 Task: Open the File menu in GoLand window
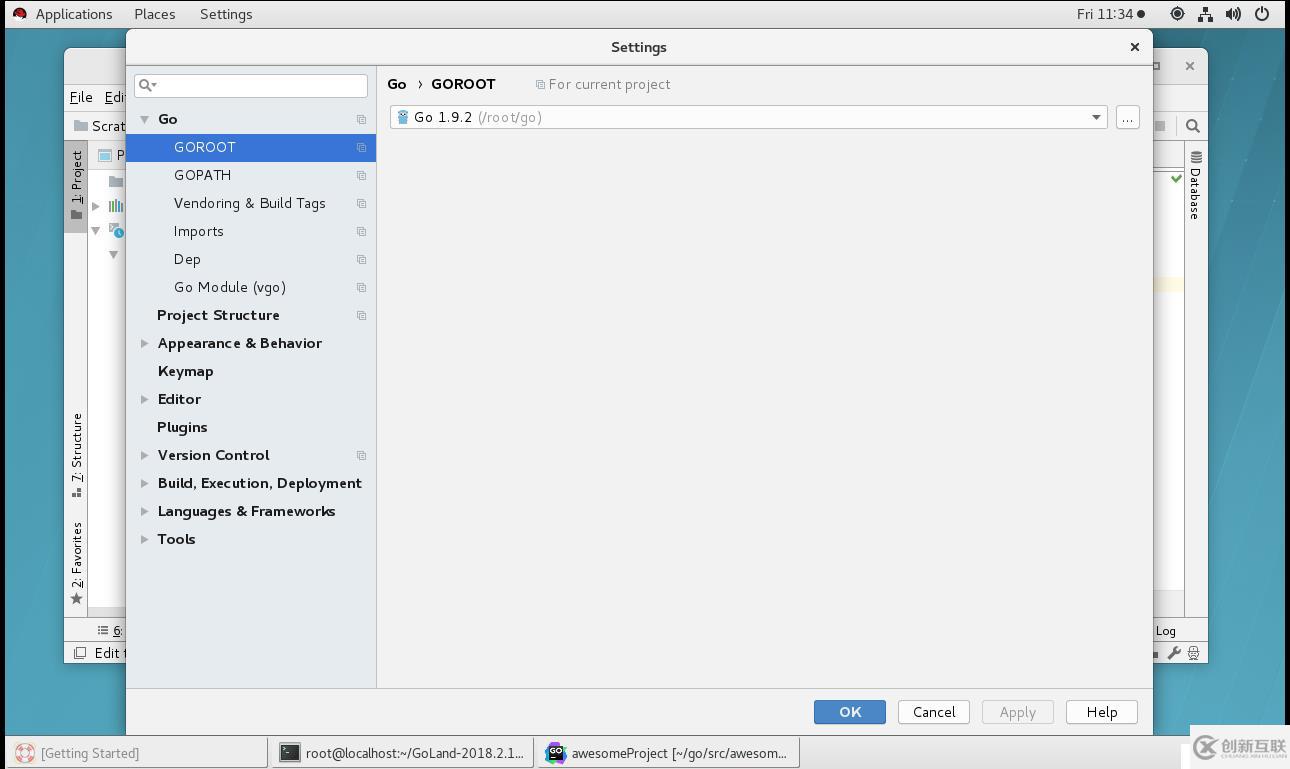(x=81, y=97)
